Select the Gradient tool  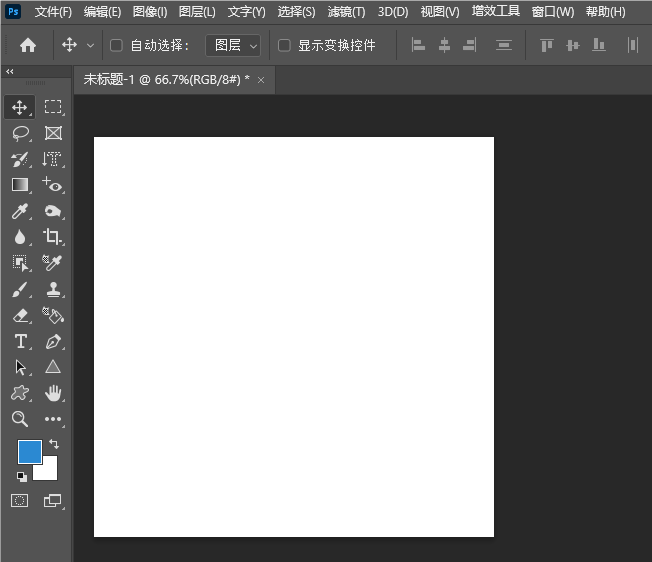pyautogui.click(x=20, y=185)
